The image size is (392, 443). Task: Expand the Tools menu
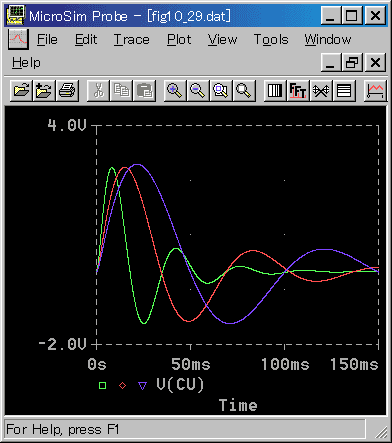click(x=271, y=40)
